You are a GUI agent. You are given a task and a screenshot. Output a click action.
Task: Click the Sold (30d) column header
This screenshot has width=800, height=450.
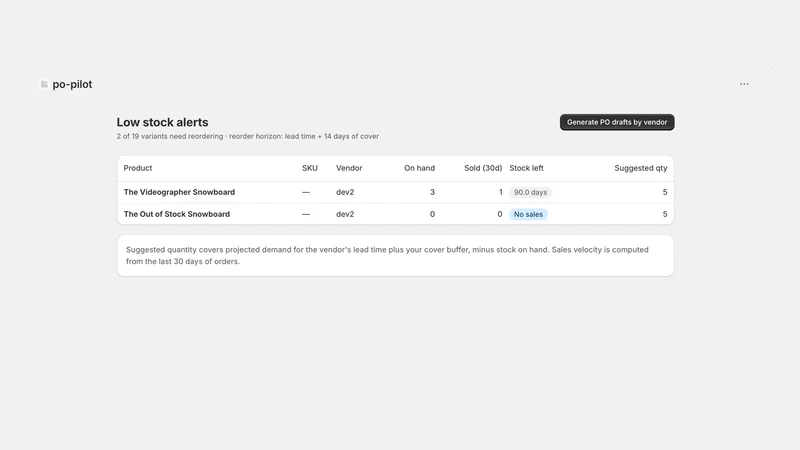[x=483, y=168]
